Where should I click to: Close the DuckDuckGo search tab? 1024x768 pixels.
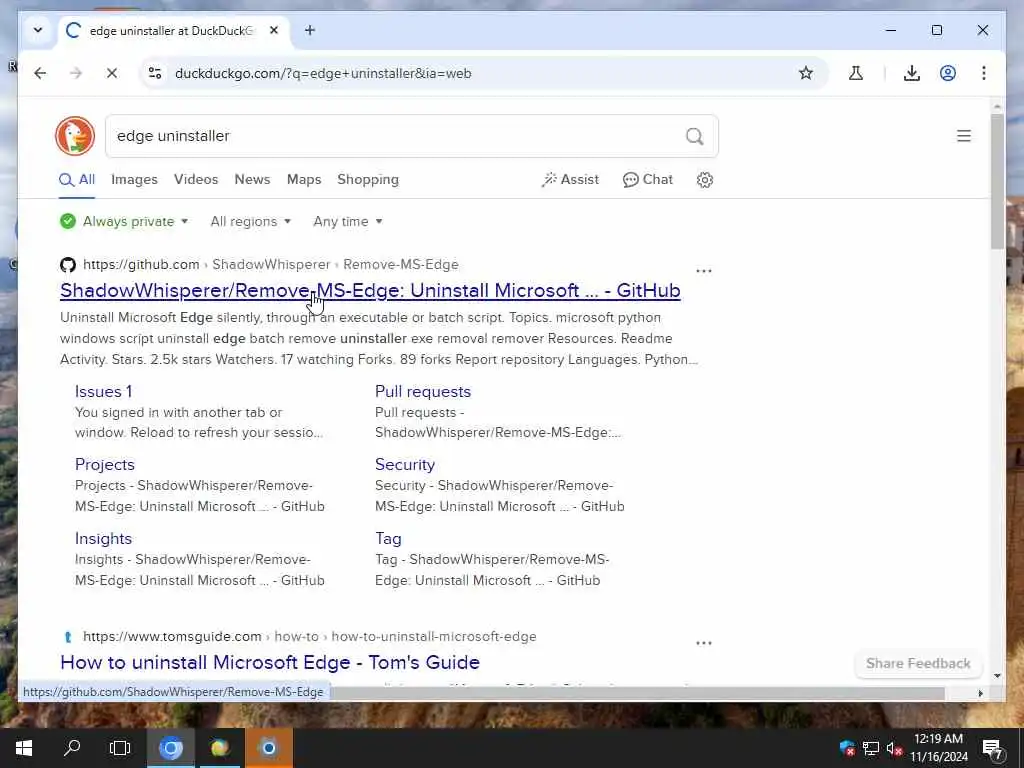pos(274,30)
